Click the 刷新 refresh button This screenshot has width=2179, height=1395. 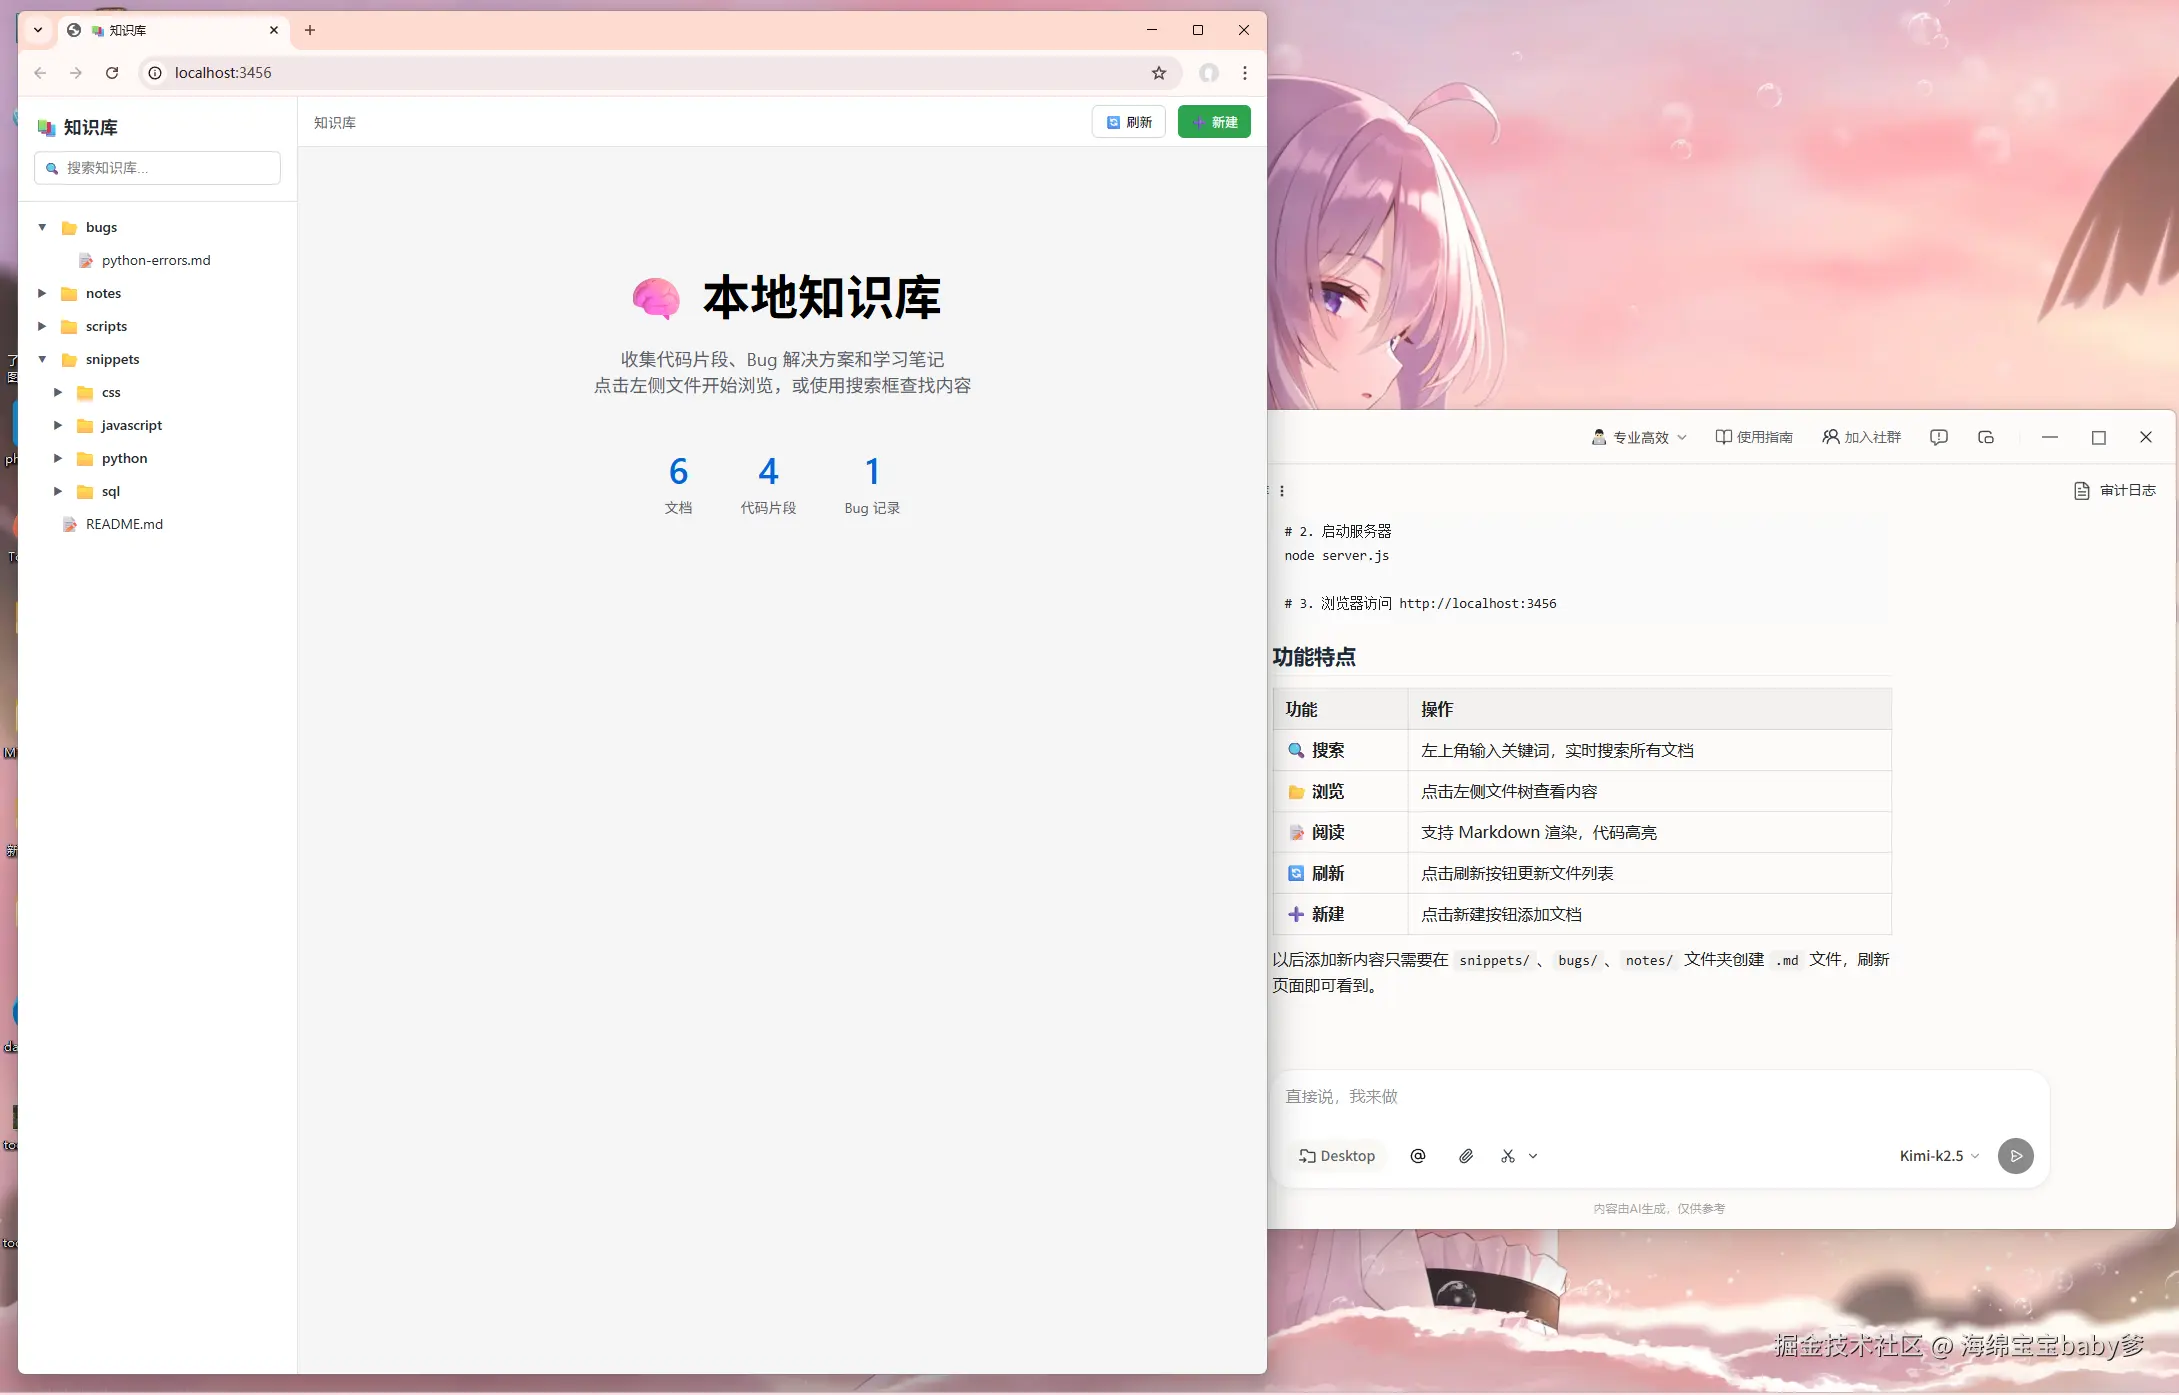click(x=1128, y=122)
